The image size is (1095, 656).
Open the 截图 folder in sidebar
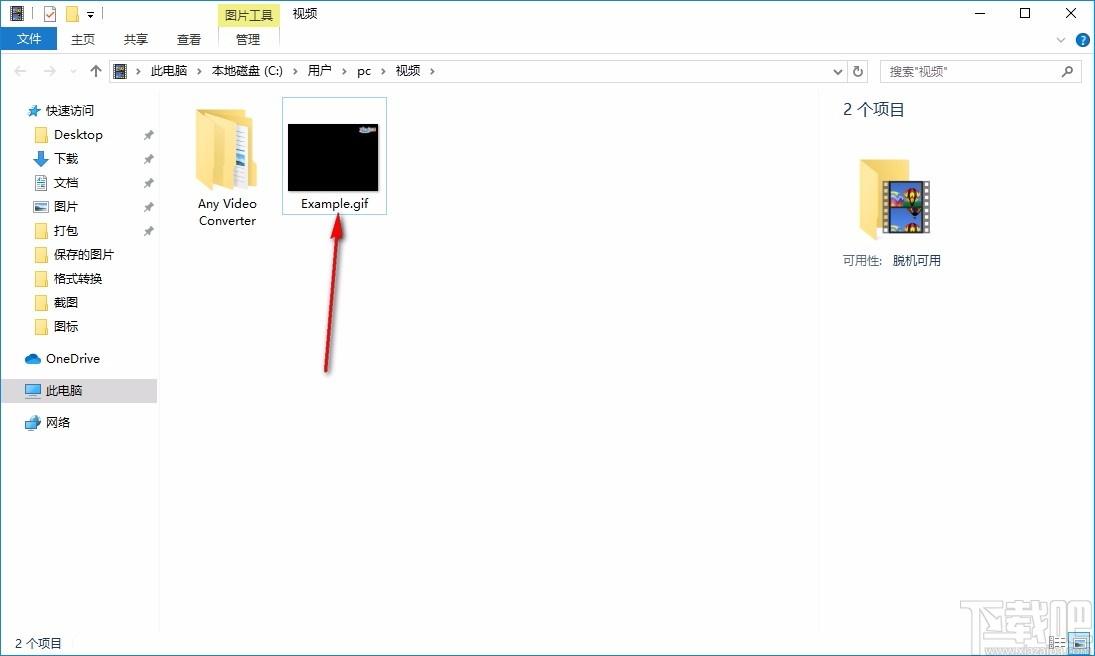click(66, 303)
